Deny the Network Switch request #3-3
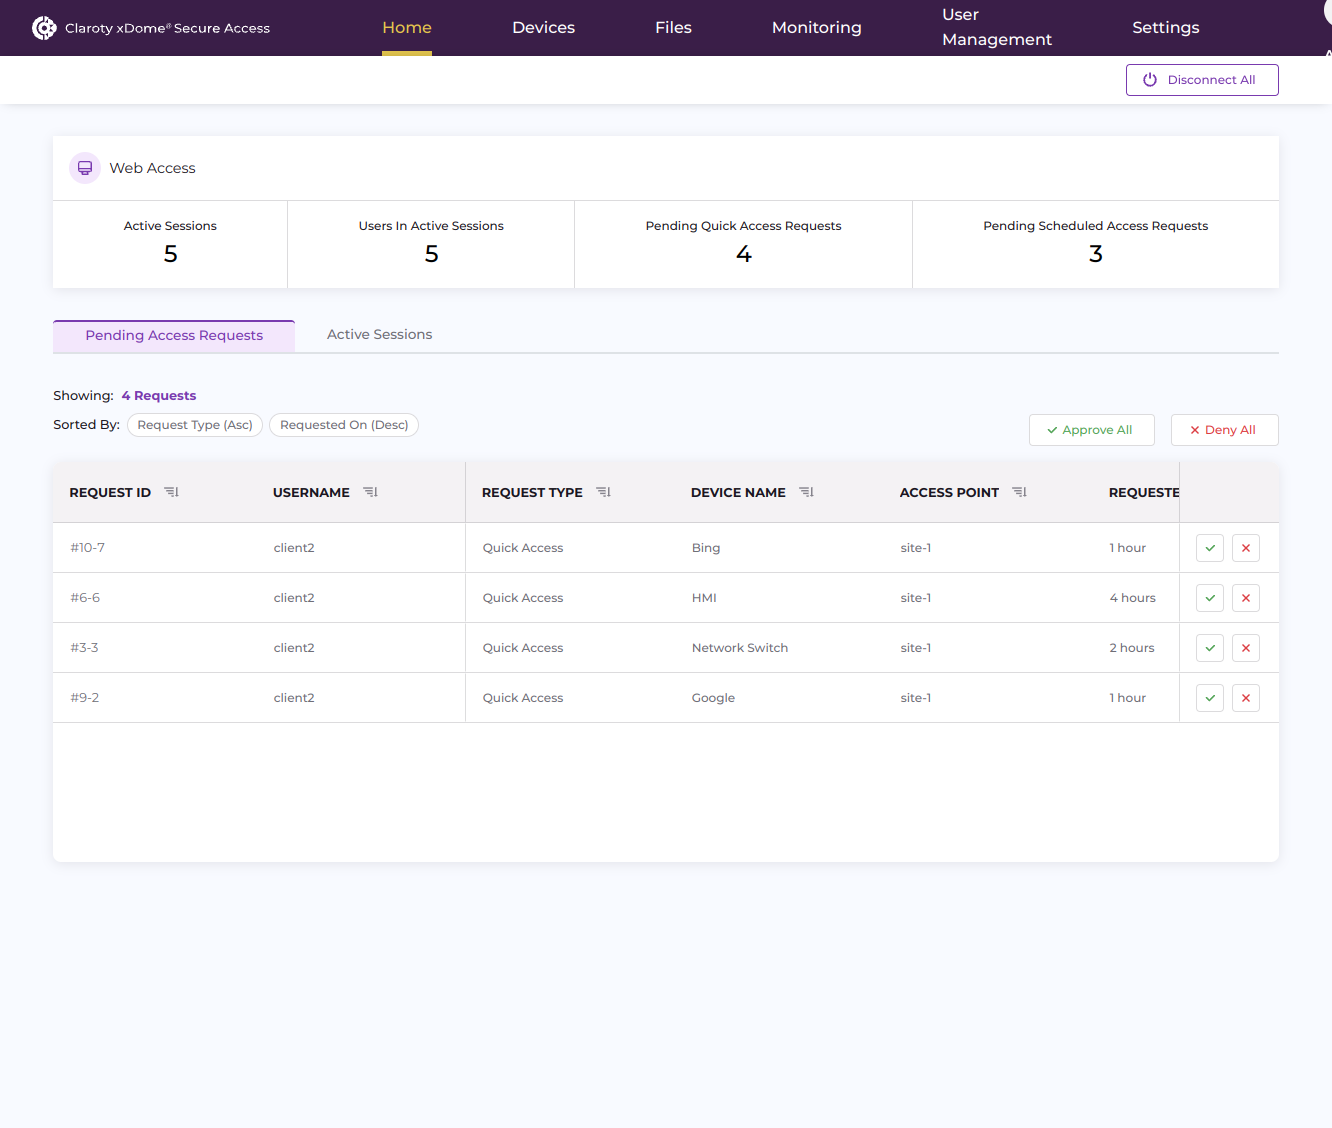The width and height of the screenshot is (1332, 1128). 1245,648
